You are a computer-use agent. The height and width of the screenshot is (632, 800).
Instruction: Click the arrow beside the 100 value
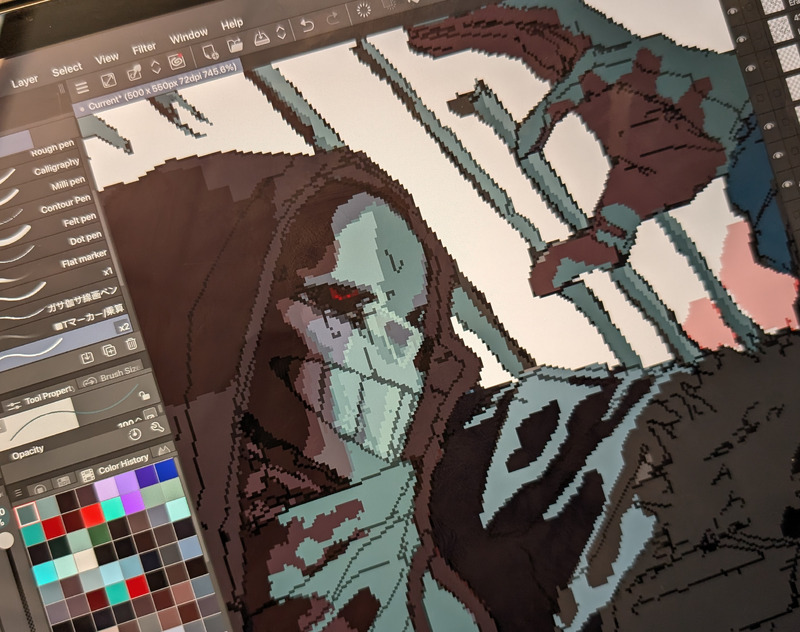coord(138,421)
